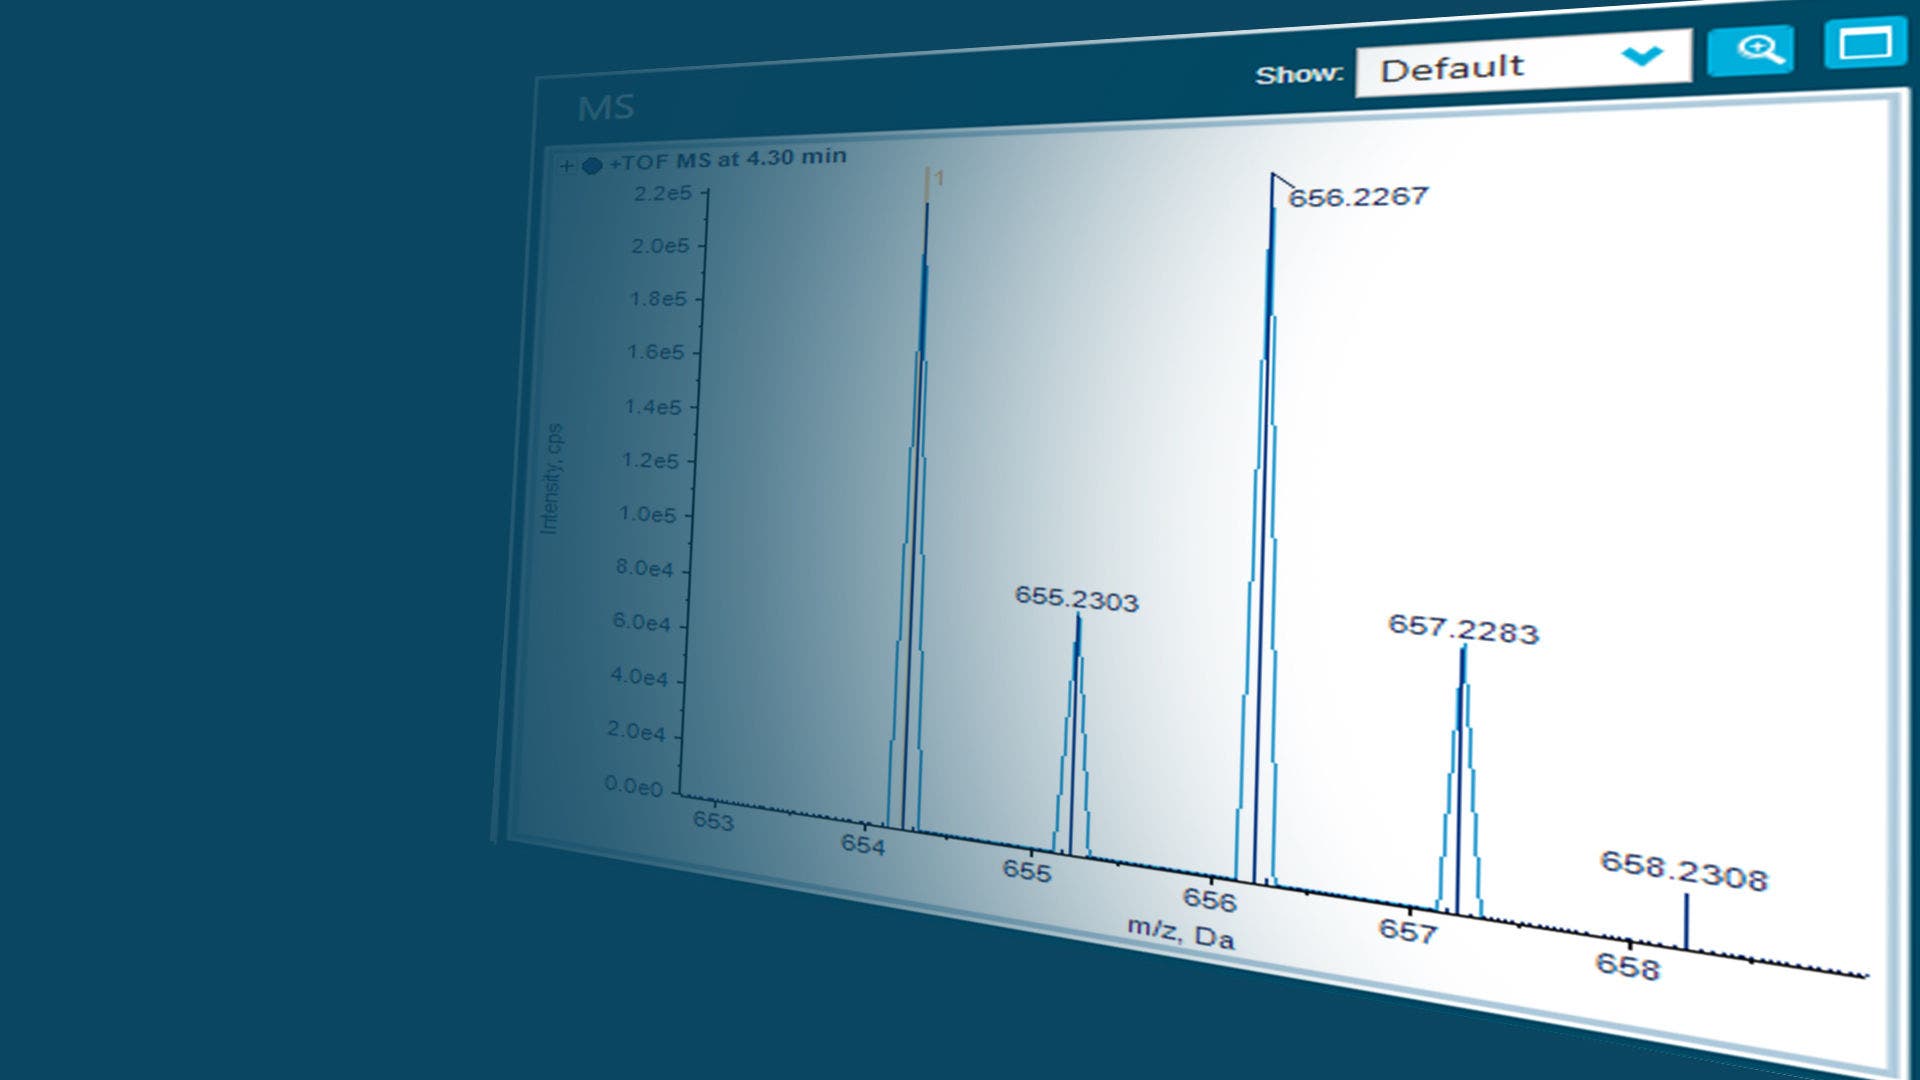Click the +TOF MS at 4.30 min label
This screenshot has height=1080, width=1920.
coord(728,159)
